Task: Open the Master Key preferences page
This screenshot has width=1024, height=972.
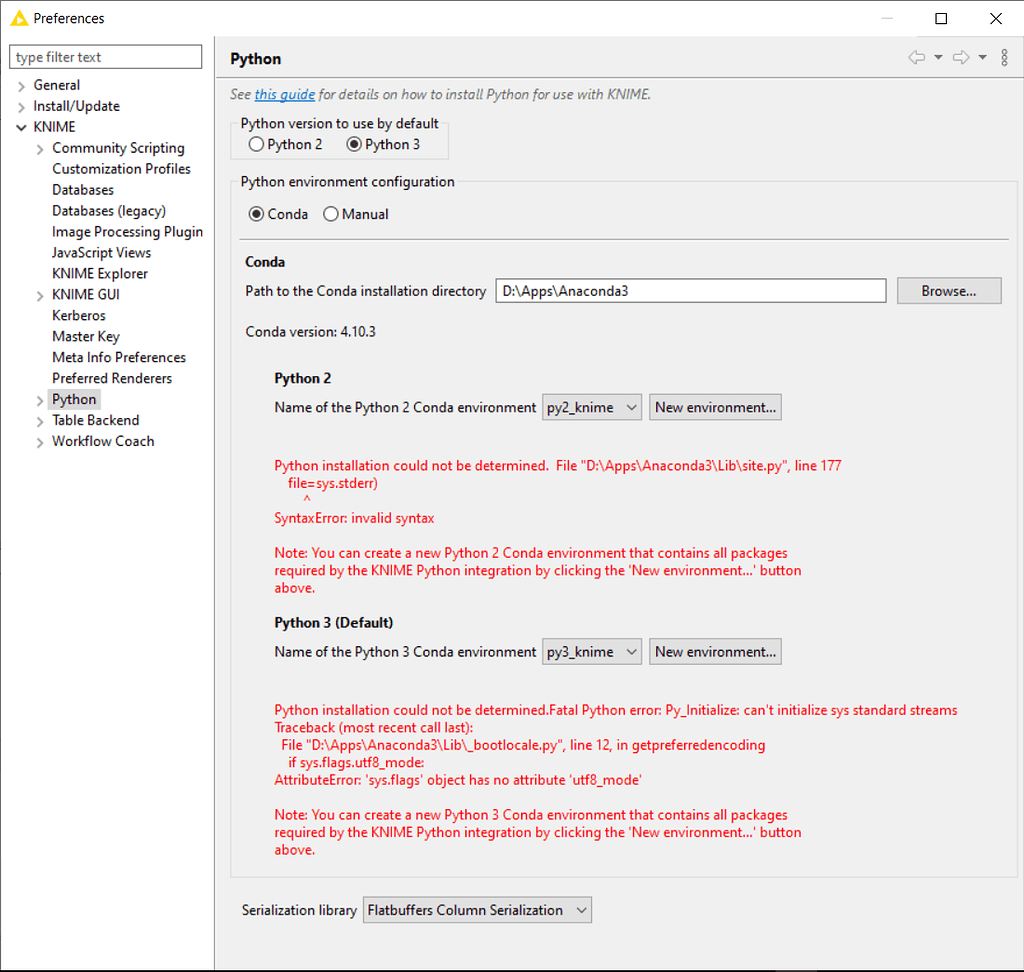Action: point(85,337)
